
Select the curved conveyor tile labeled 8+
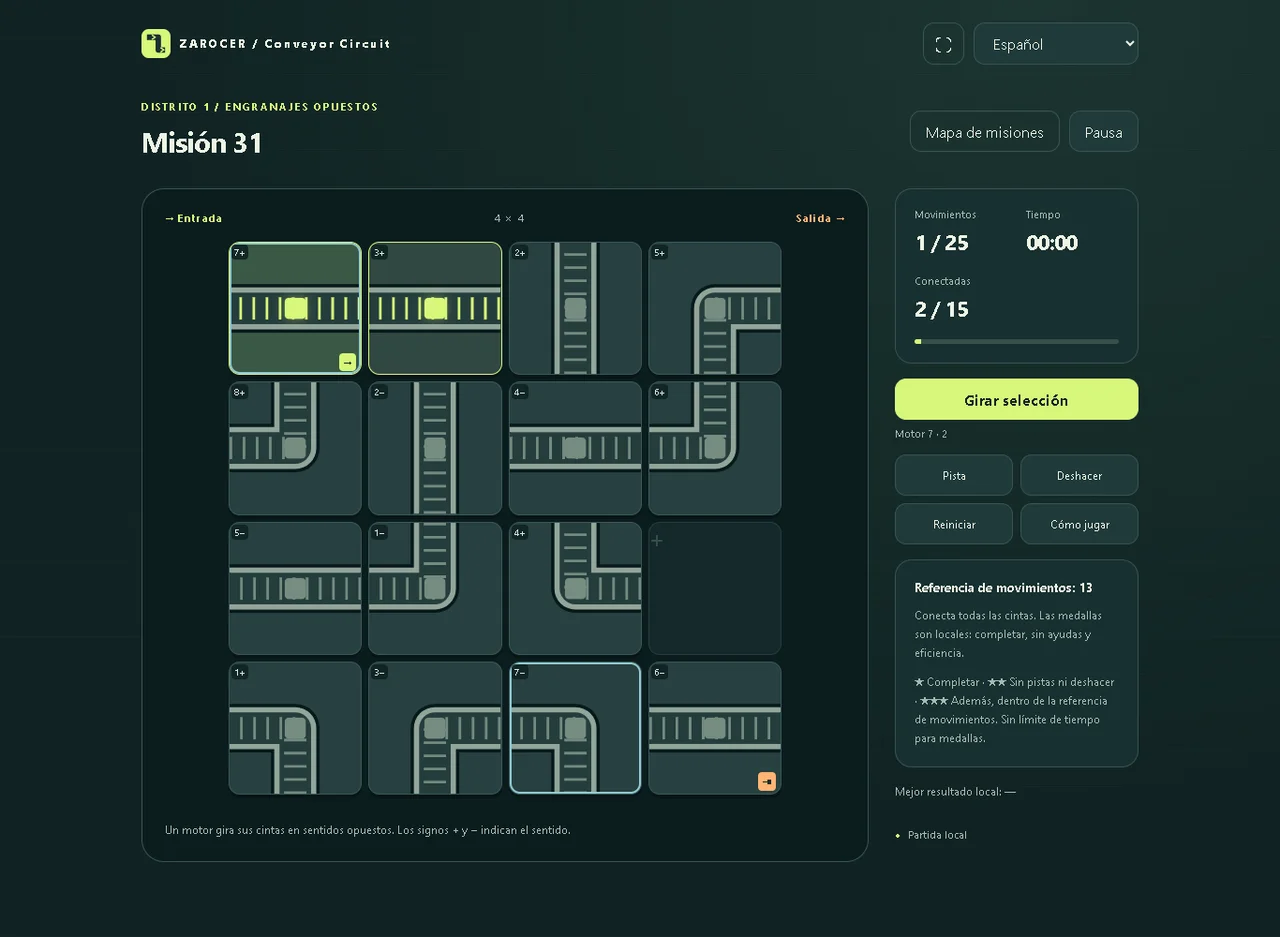[295, 448]
